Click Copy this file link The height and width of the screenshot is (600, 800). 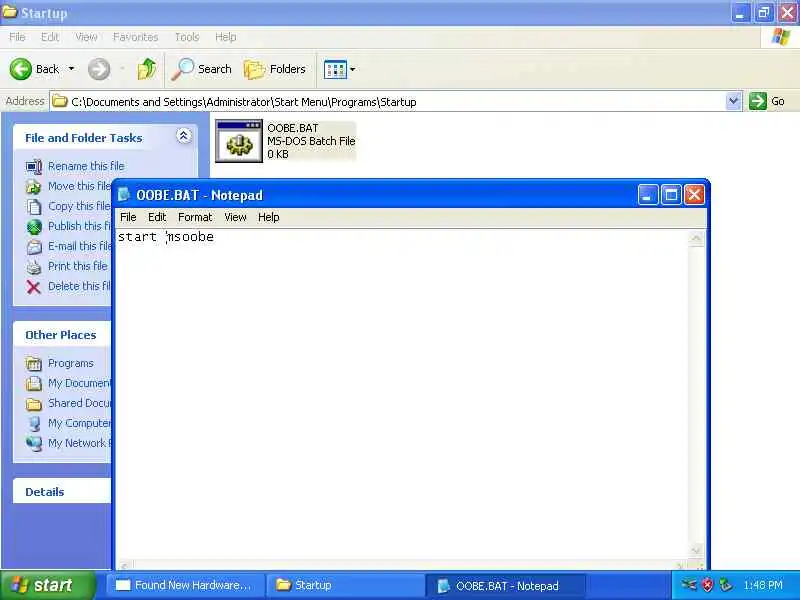click(x=79, y=206)
